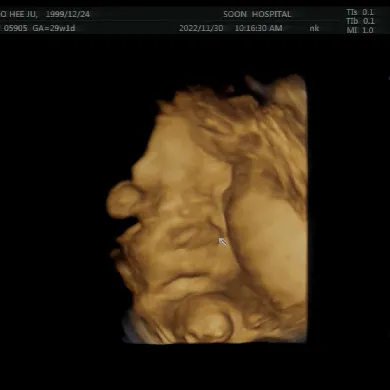The height and width of the screenshot is (390, 390).
Task: Click the 'GA=29w1d' gestational age value
Action: point(54,28)
